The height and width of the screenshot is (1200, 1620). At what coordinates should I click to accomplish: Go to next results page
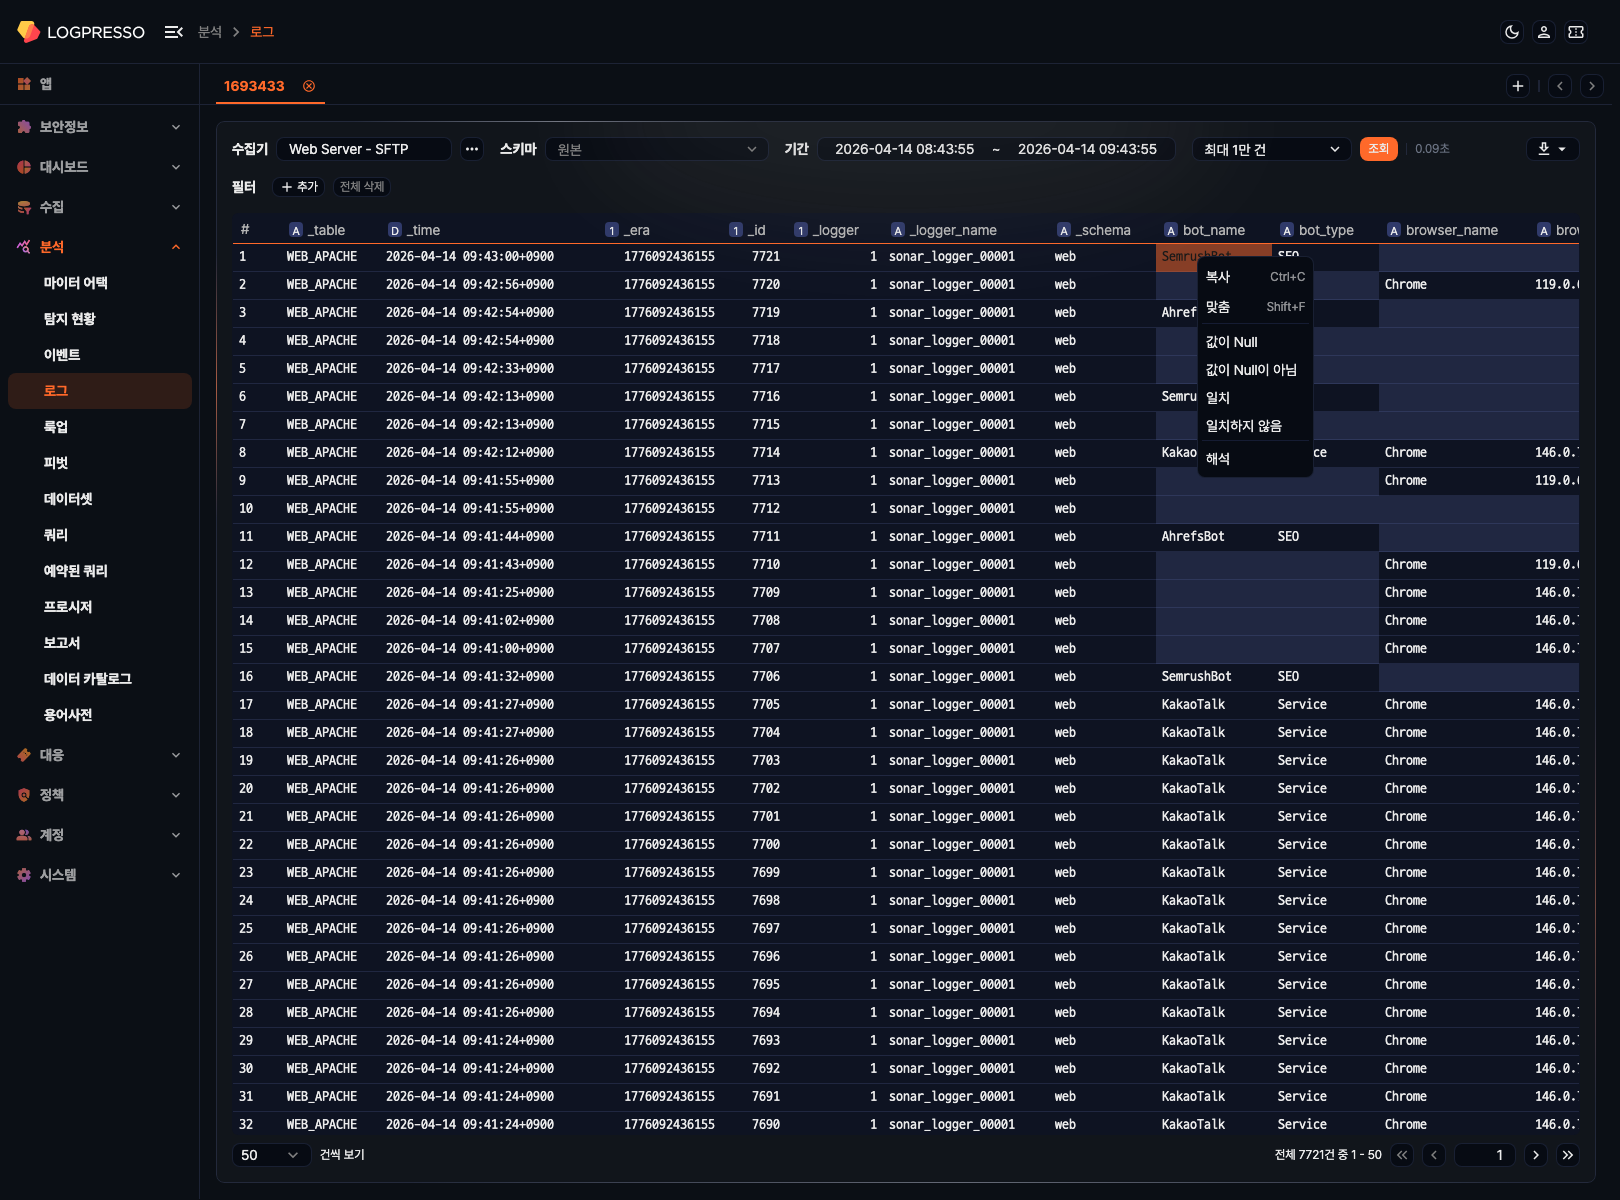(1536, 1155)
